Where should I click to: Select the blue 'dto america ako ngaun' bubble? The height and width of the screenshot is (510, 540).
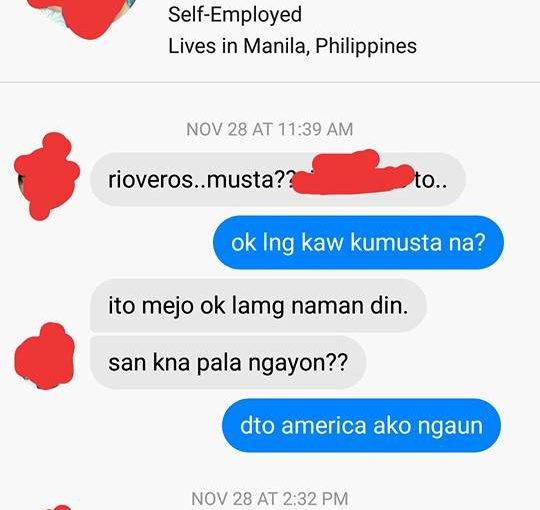point(361,425)
